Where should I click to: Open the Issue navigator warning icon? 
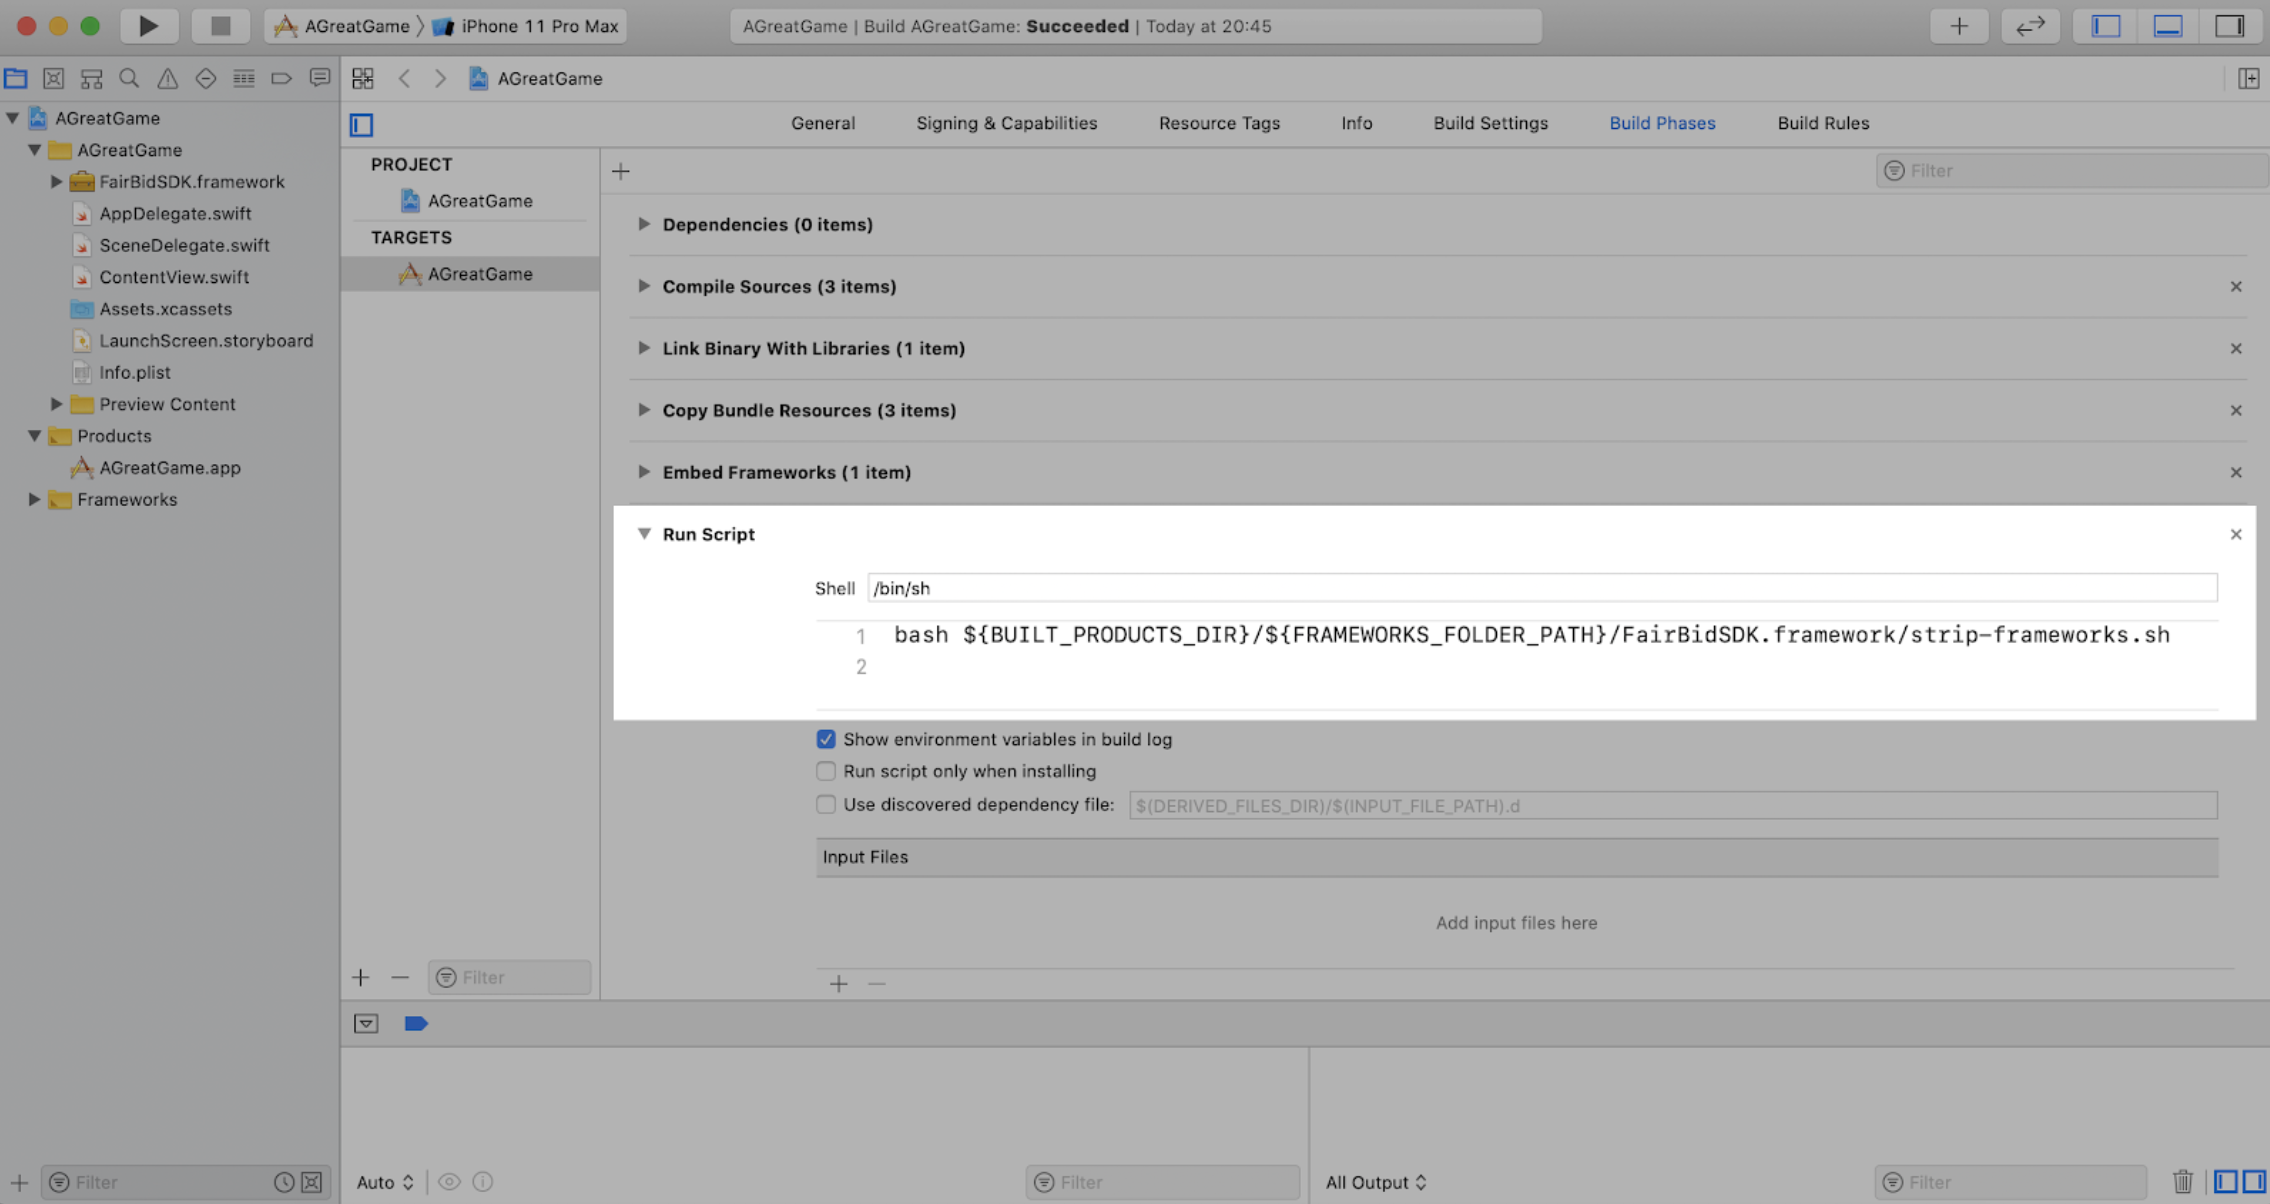coord(167,78)
